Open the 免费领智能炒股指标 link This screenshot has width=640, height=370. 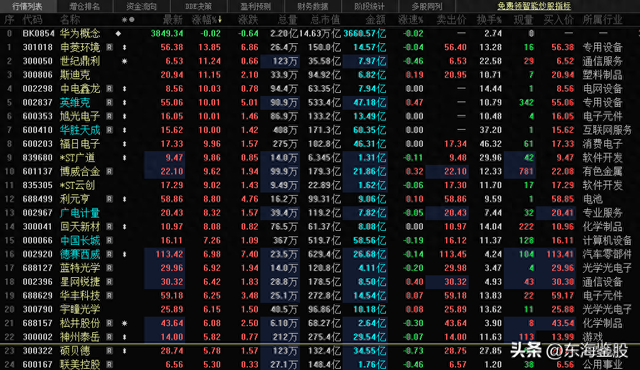click(x=534, y=6)
